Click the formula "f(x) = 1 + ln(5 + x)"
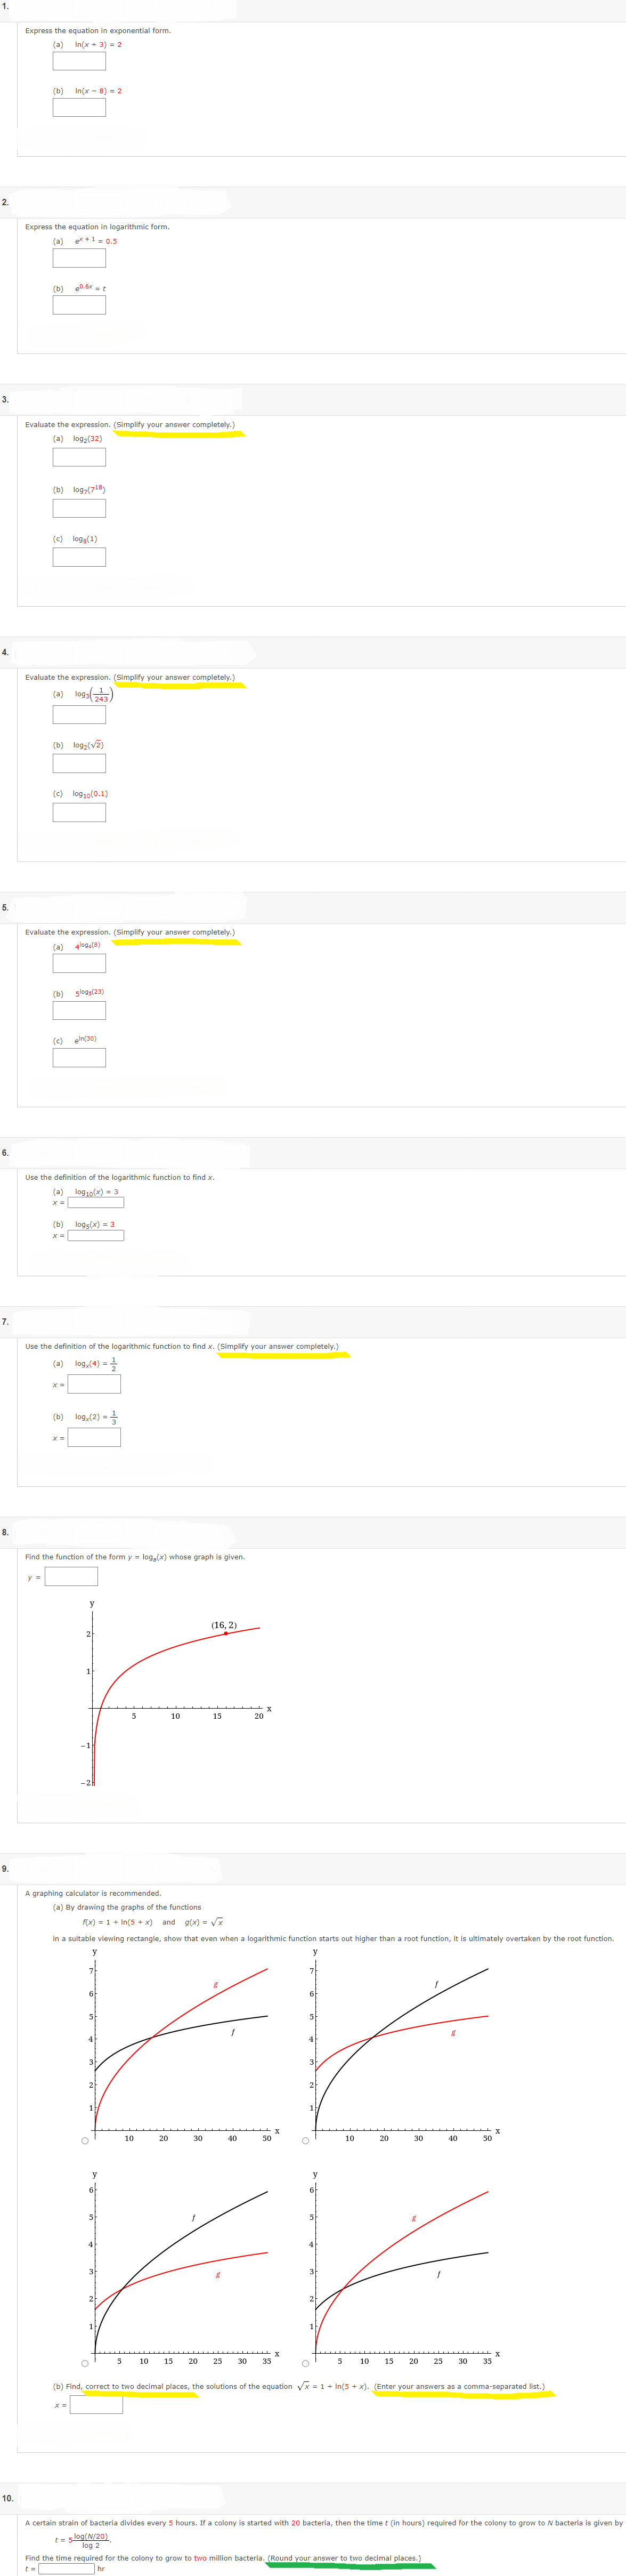This screenshot has width=626, height=2576. pyautogui.click(x=117, y=1922)
